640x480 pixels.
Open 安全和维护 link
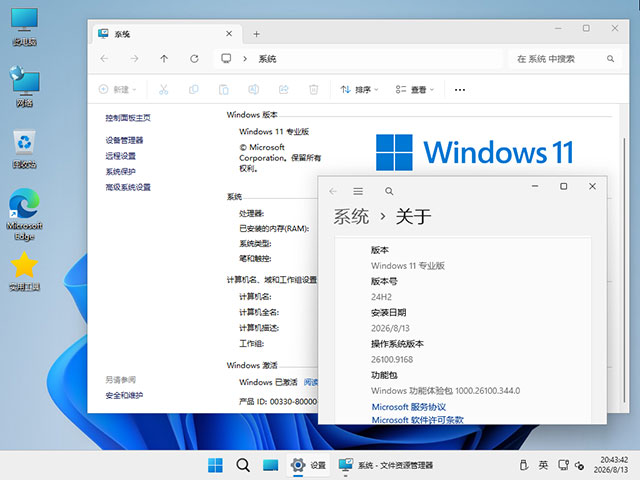(124, 396)
